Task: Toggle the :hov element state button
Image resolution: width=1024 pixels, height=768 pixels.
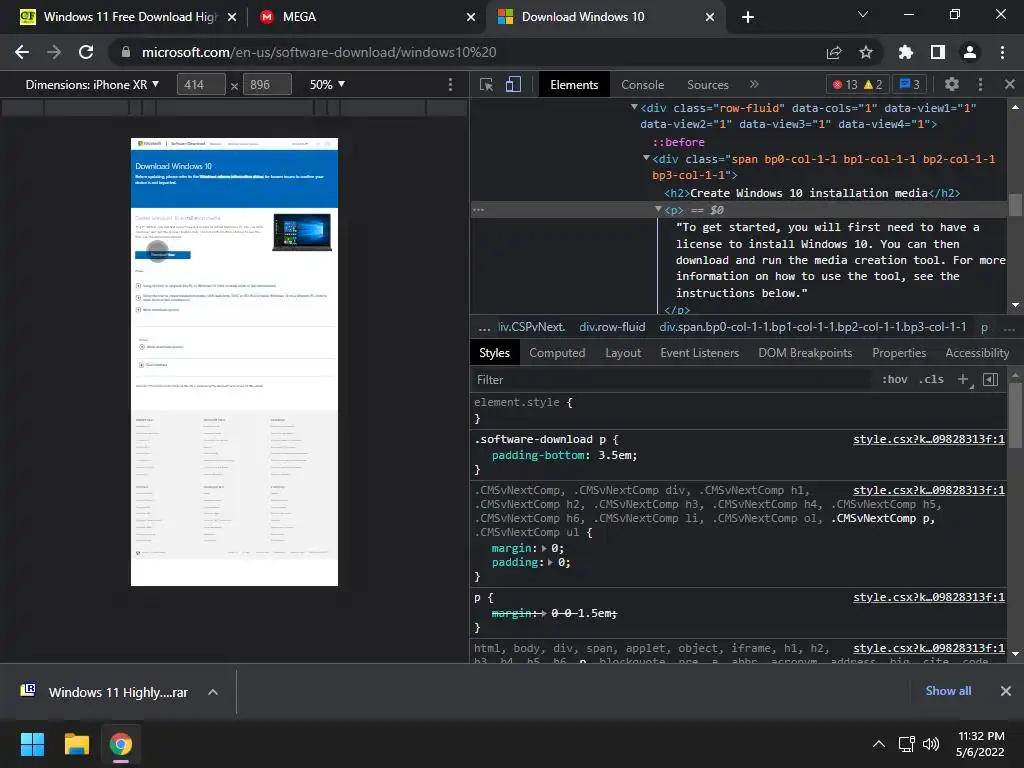Action: coord(895,379)
